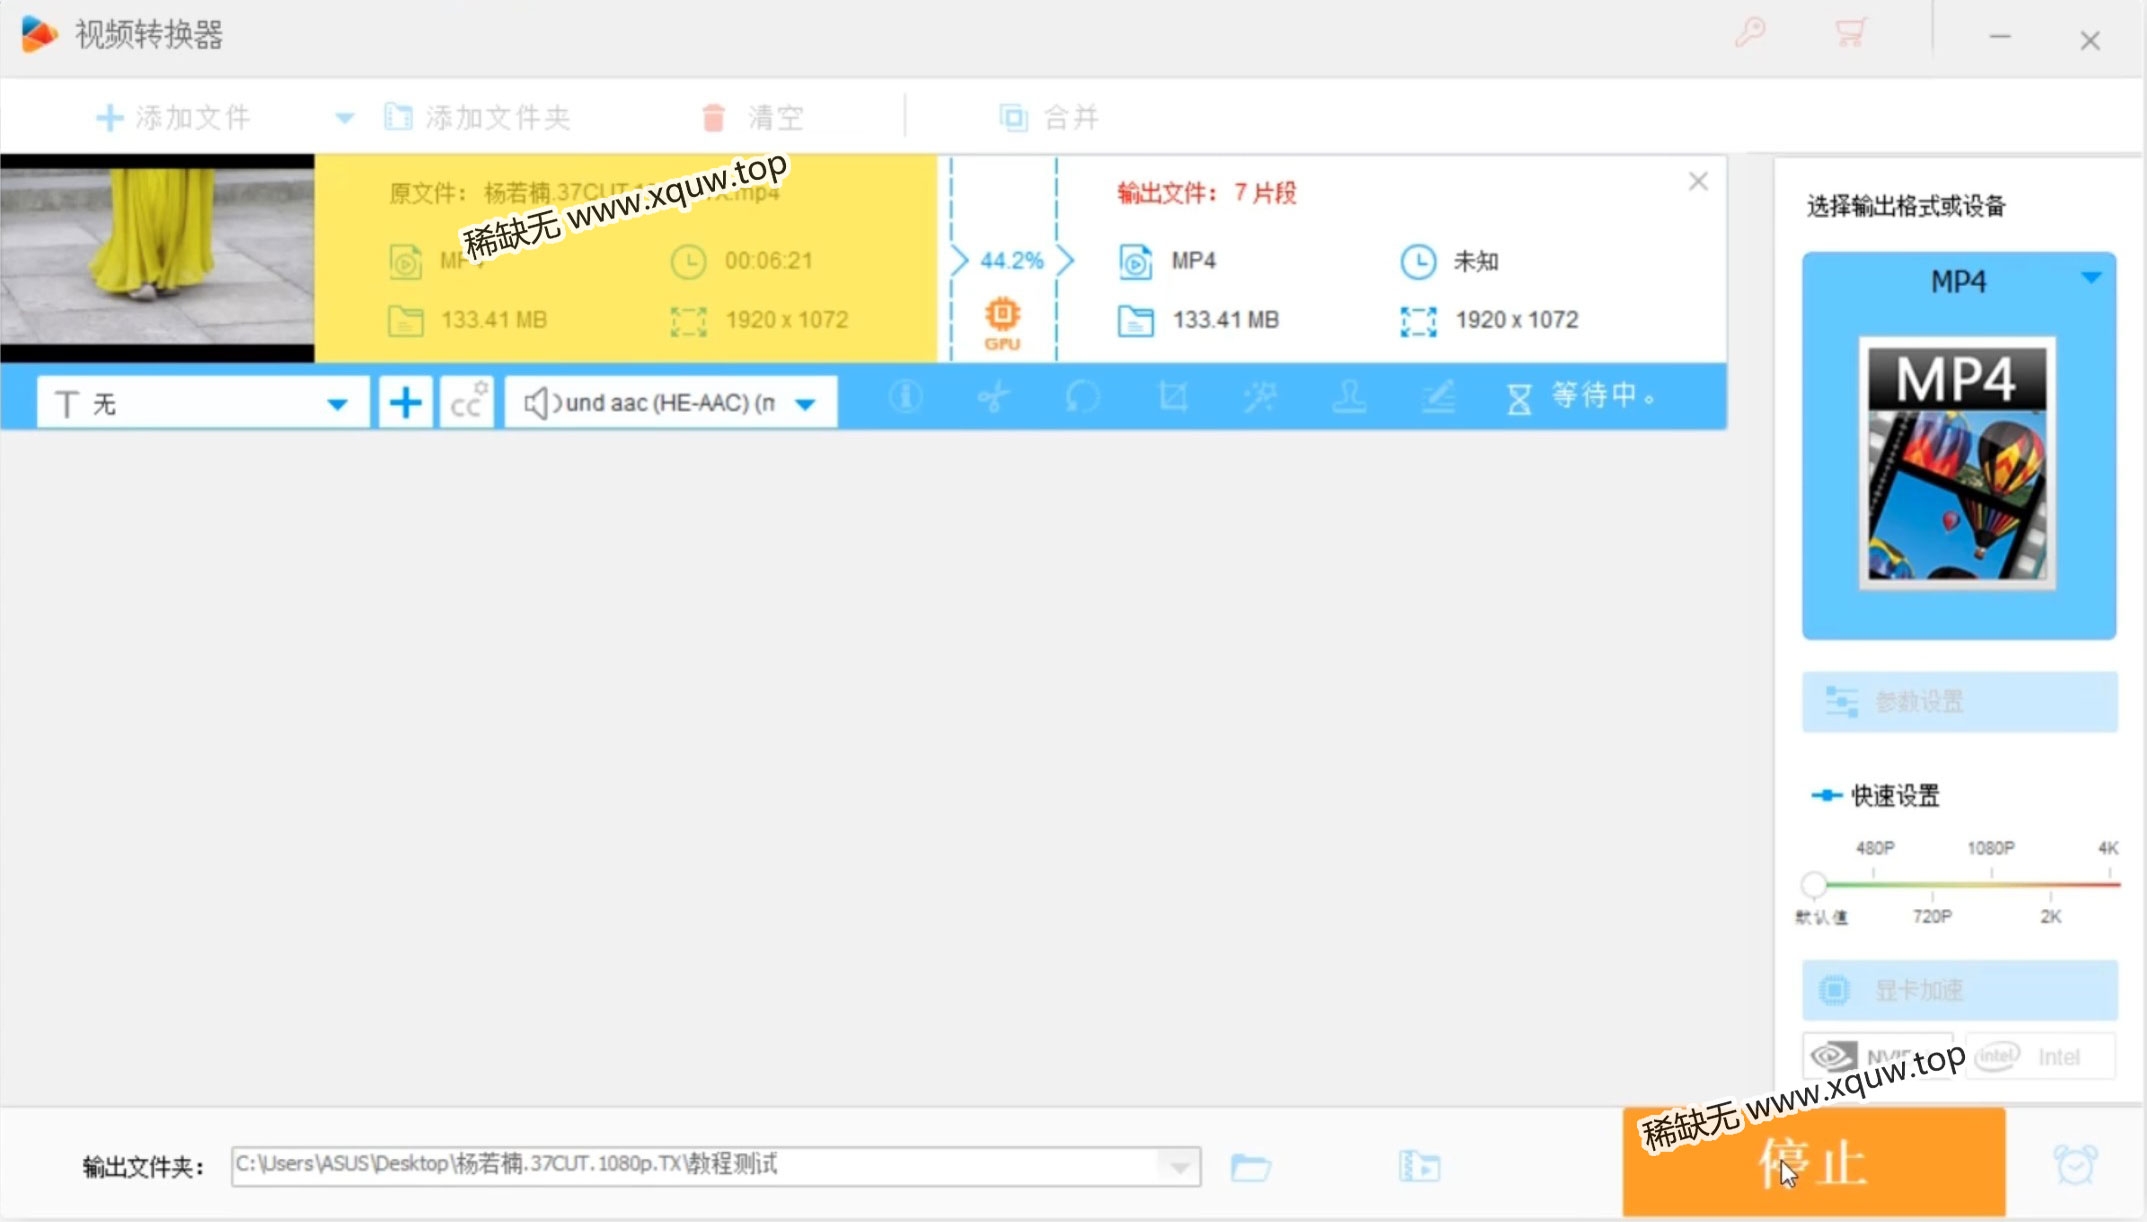Open the alarm clock scheduled task icon

coord(2075,1165)
